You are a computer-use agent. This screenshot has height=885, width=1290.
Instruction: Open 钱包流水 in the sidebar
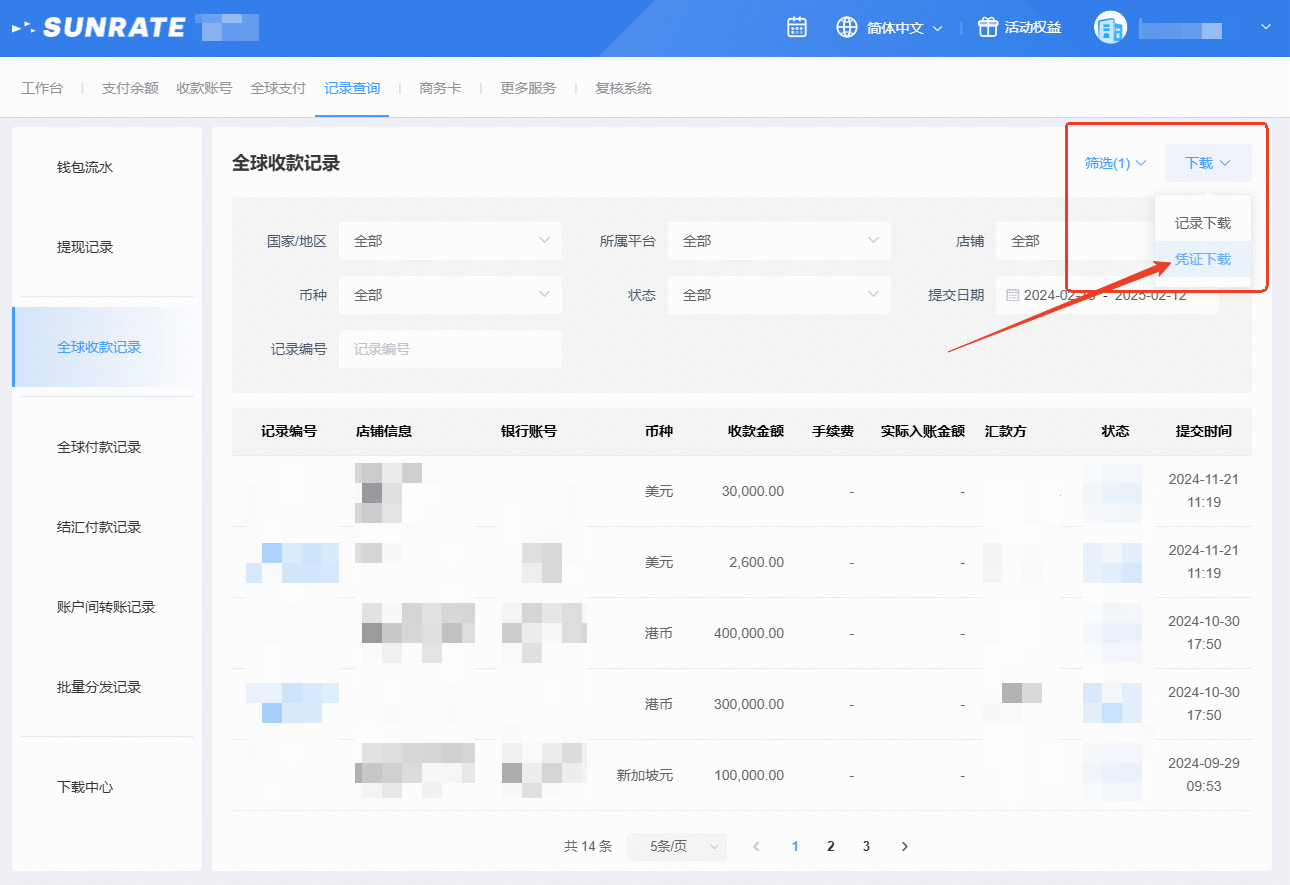(85, 167)
